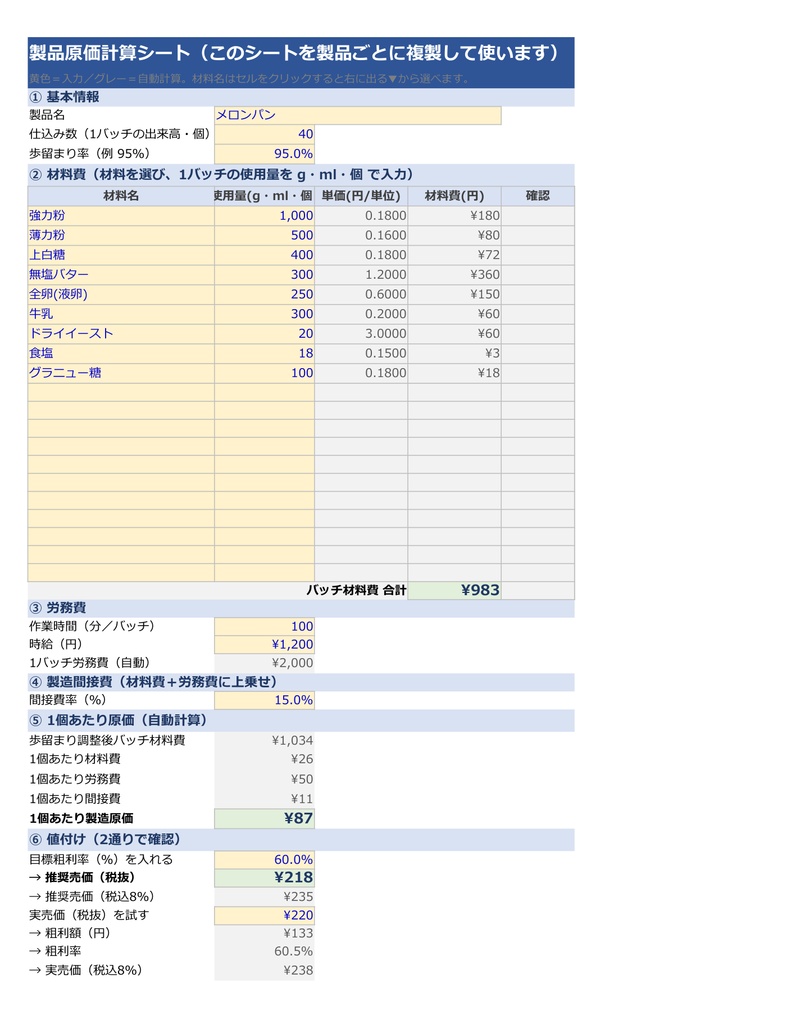Click the per-unit labor cost ¥50
Viewport: 791px width, 1024px height.
(x=265, y=779)
